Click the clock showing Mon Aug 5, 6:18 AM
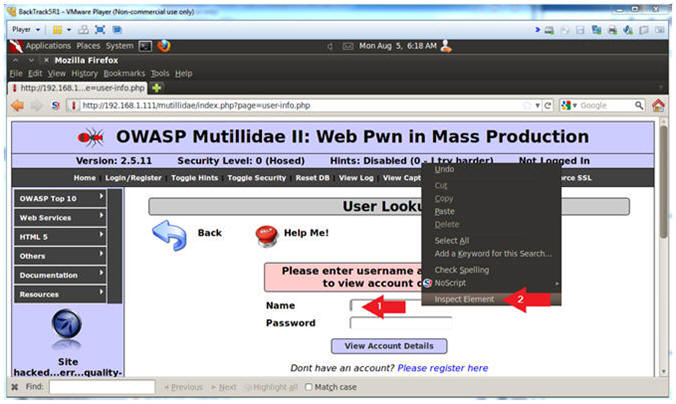 click(397, 46)
